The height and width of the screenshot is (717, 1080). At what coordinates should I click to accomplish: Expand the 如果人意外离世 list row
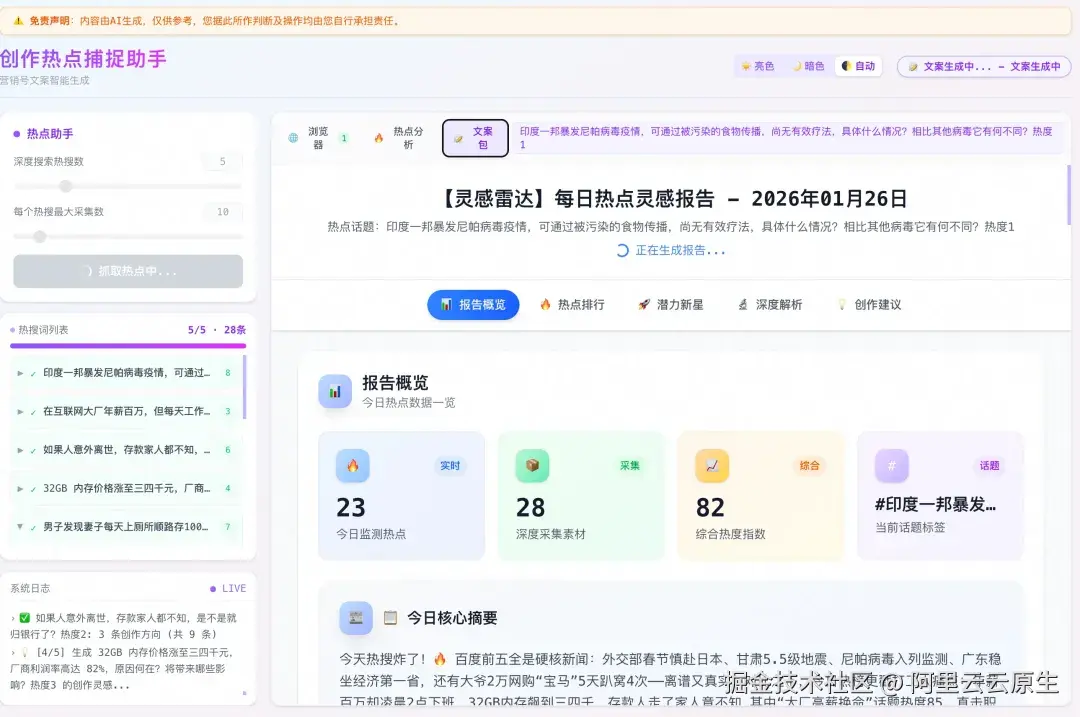click(20, 450)
